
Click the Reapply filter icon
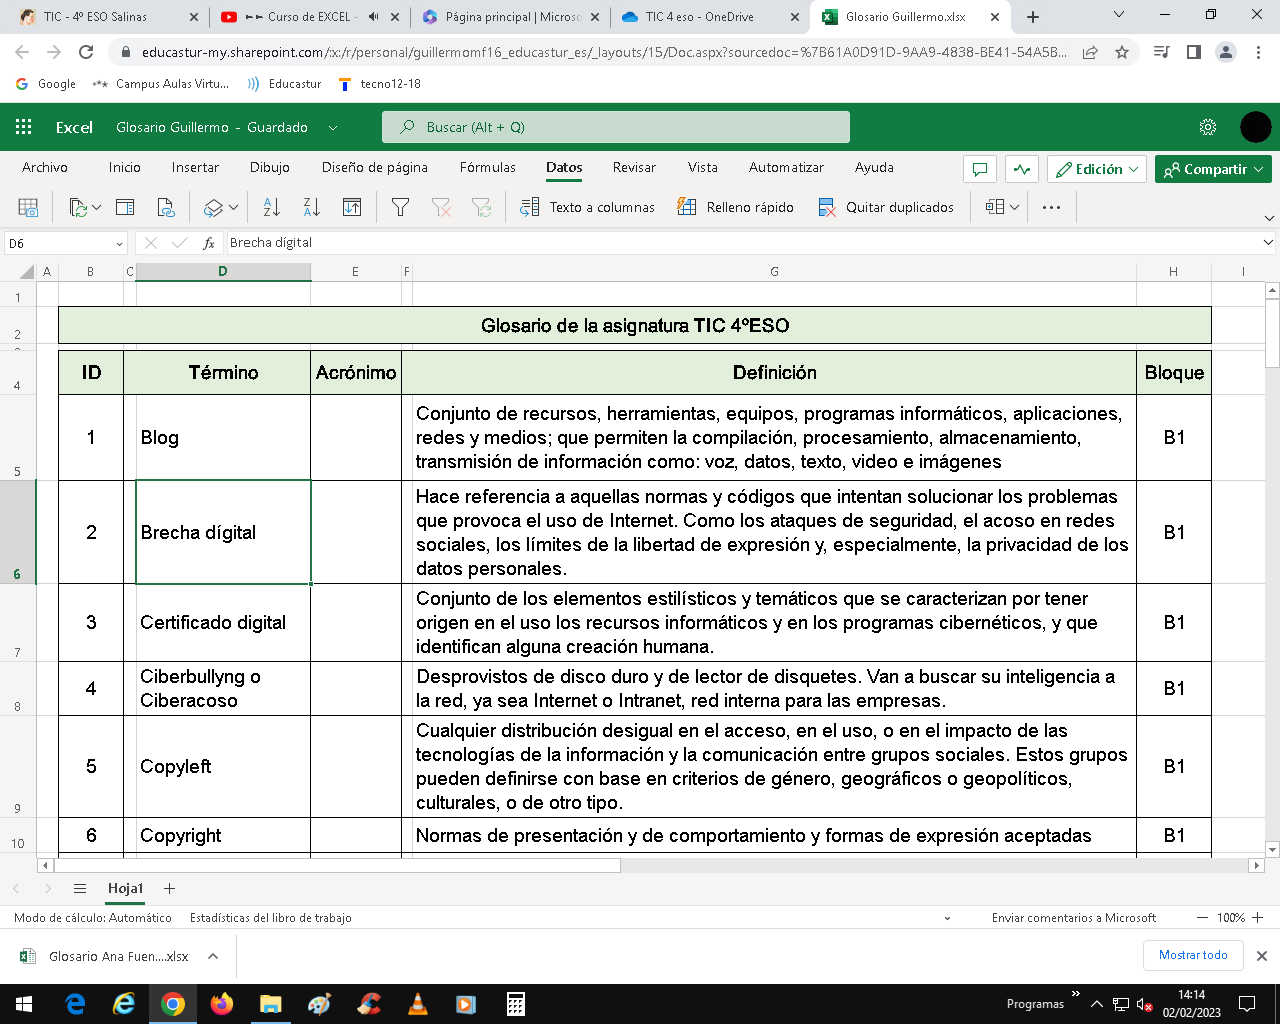481,207
